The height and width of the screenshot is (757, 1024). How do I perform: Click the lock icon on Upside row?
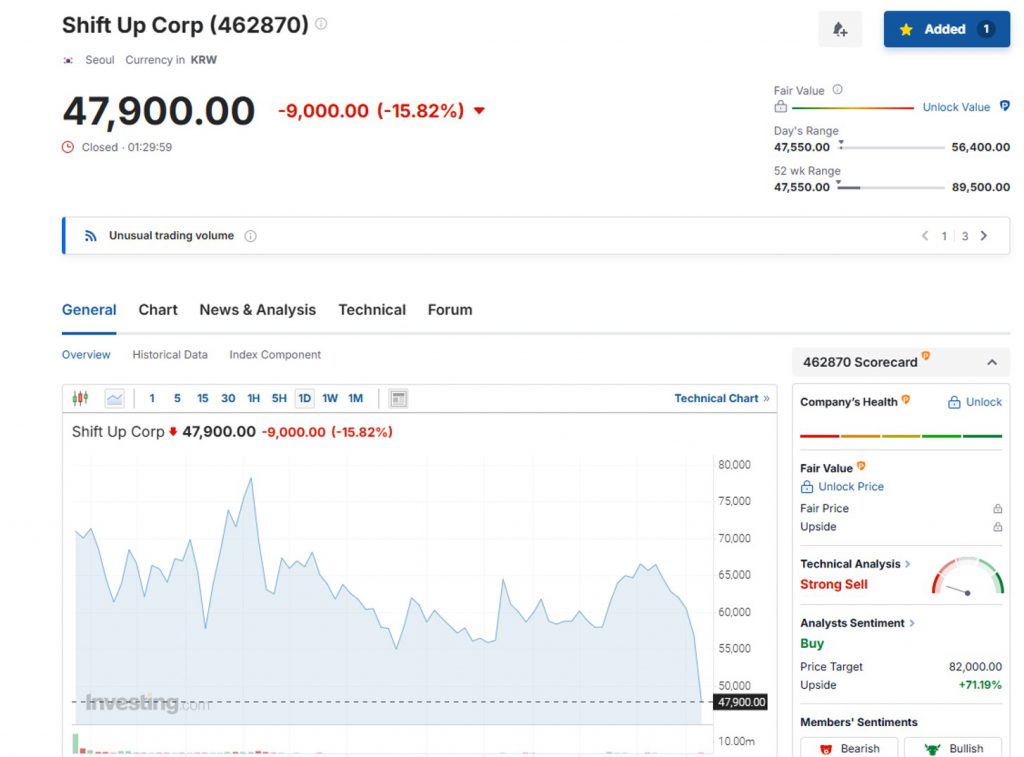tap(997, 527)
